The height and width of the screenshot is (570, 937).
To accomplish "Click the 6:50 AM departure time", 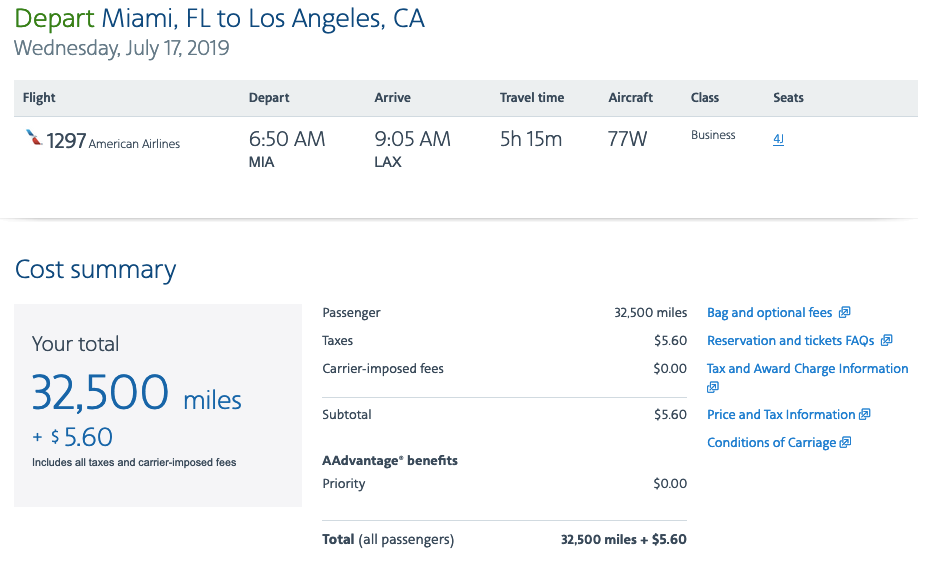I will [287, 140].
